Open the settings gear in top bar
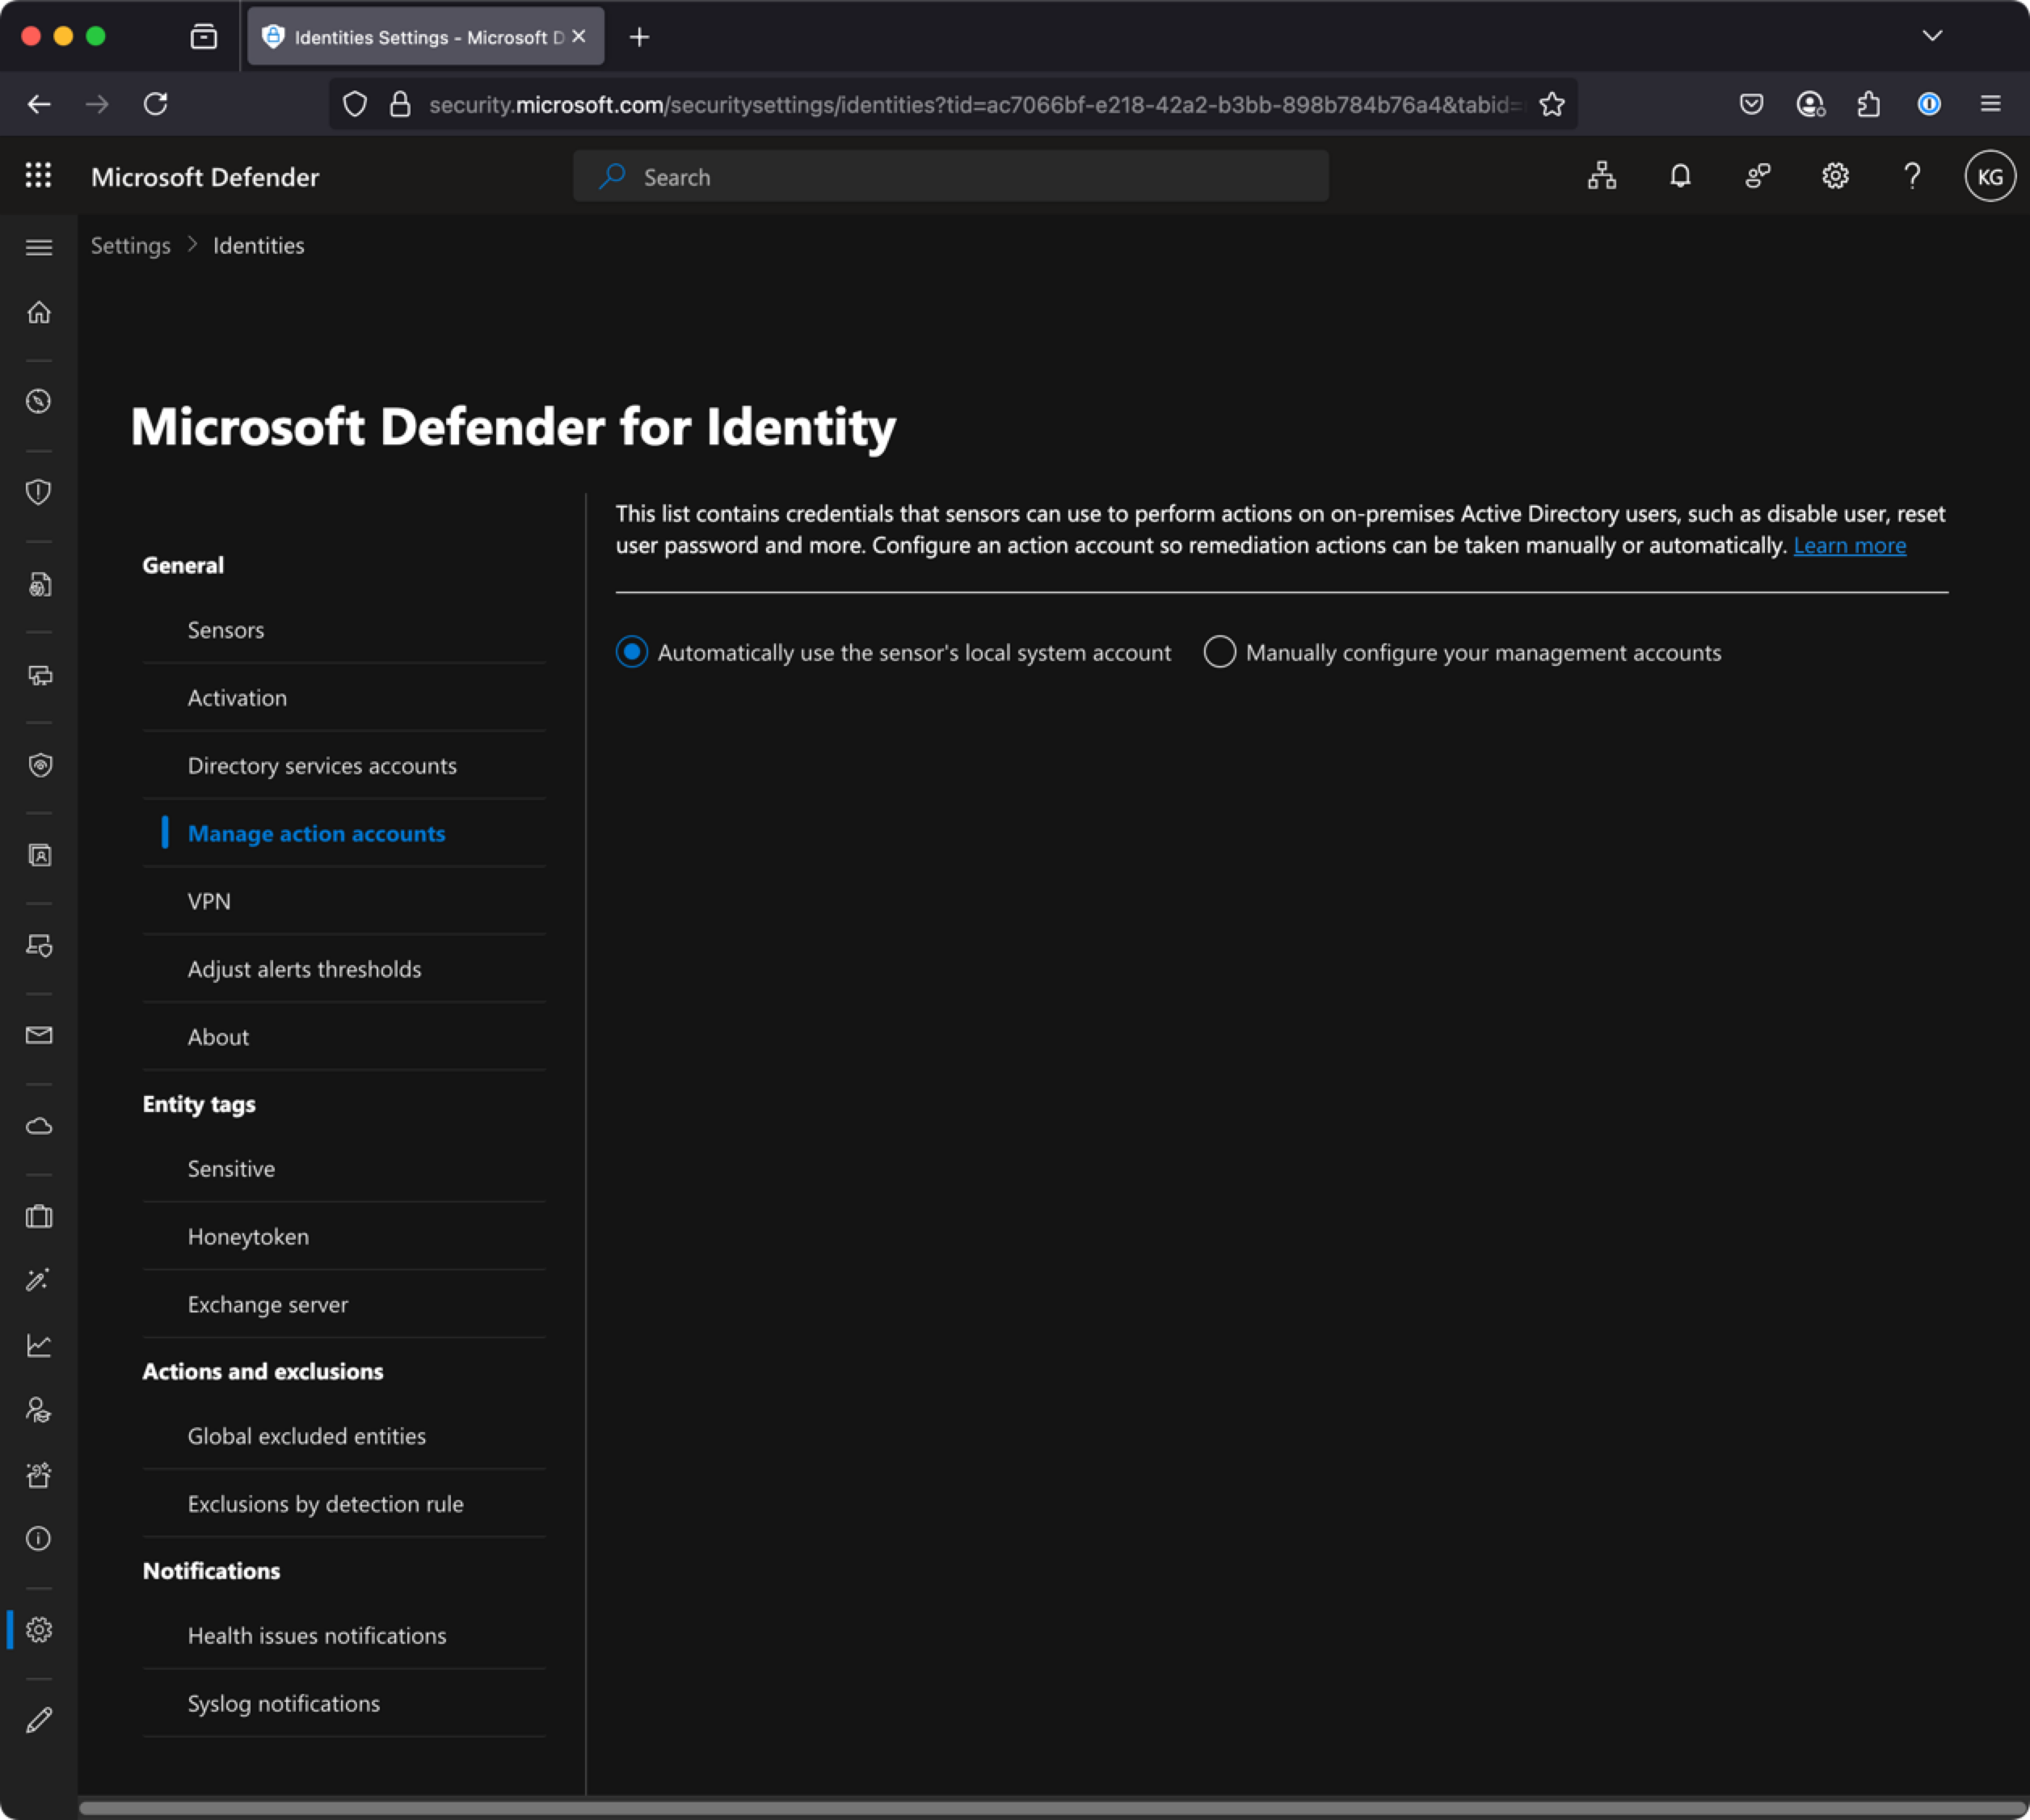This screenshot has height=1820, width=2030. (x=1834, y=176)
